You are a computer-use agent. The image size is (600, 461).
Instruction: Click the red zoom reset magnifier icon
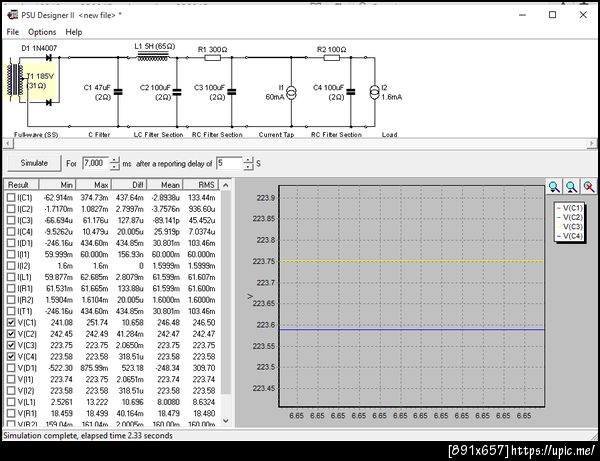[x=589, y=186]
